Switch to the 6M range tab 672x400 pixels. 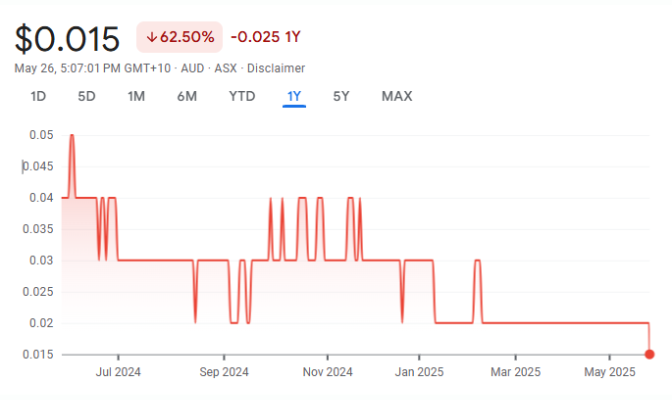[x=187, y=96]
